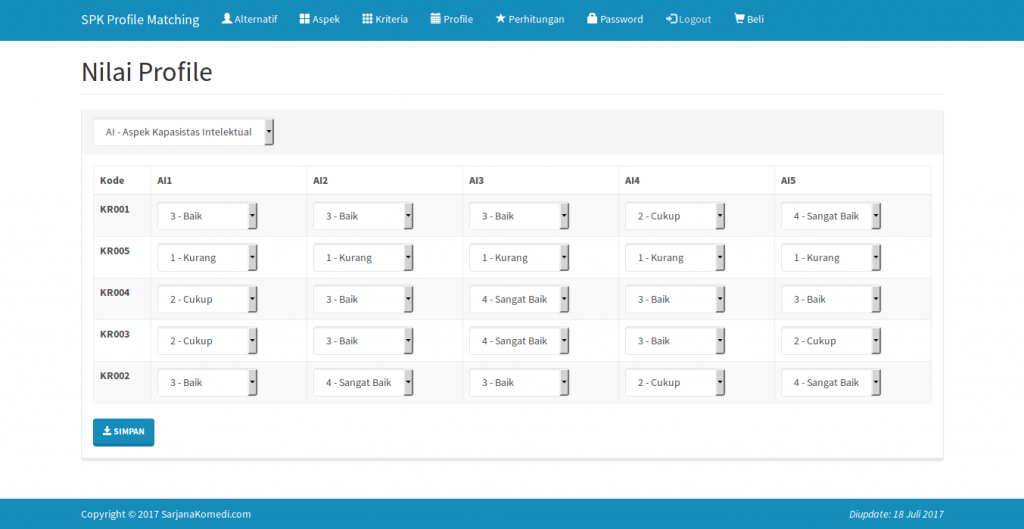Image resolution: width=1024 pixels, height=529 pixels.
Task: Open KR004 AI1 Cukup dropdown
Action: point(207,300)
